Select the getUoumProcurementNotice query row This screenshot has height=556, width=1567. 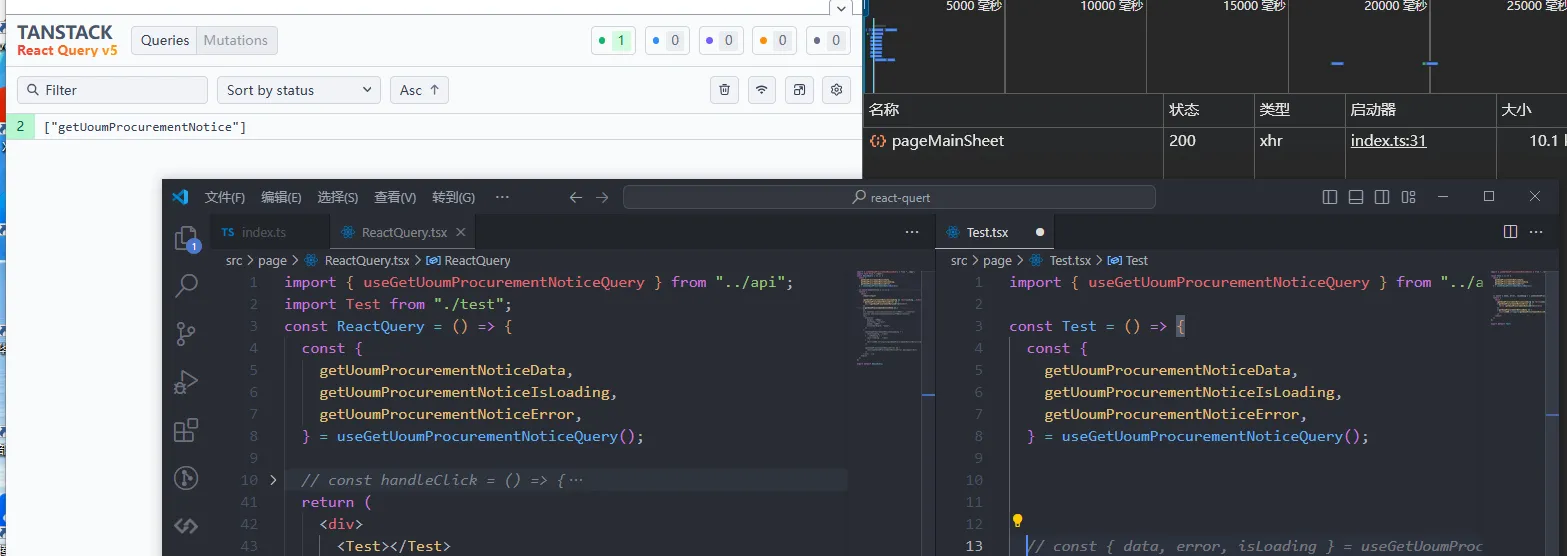coord(432,127)
